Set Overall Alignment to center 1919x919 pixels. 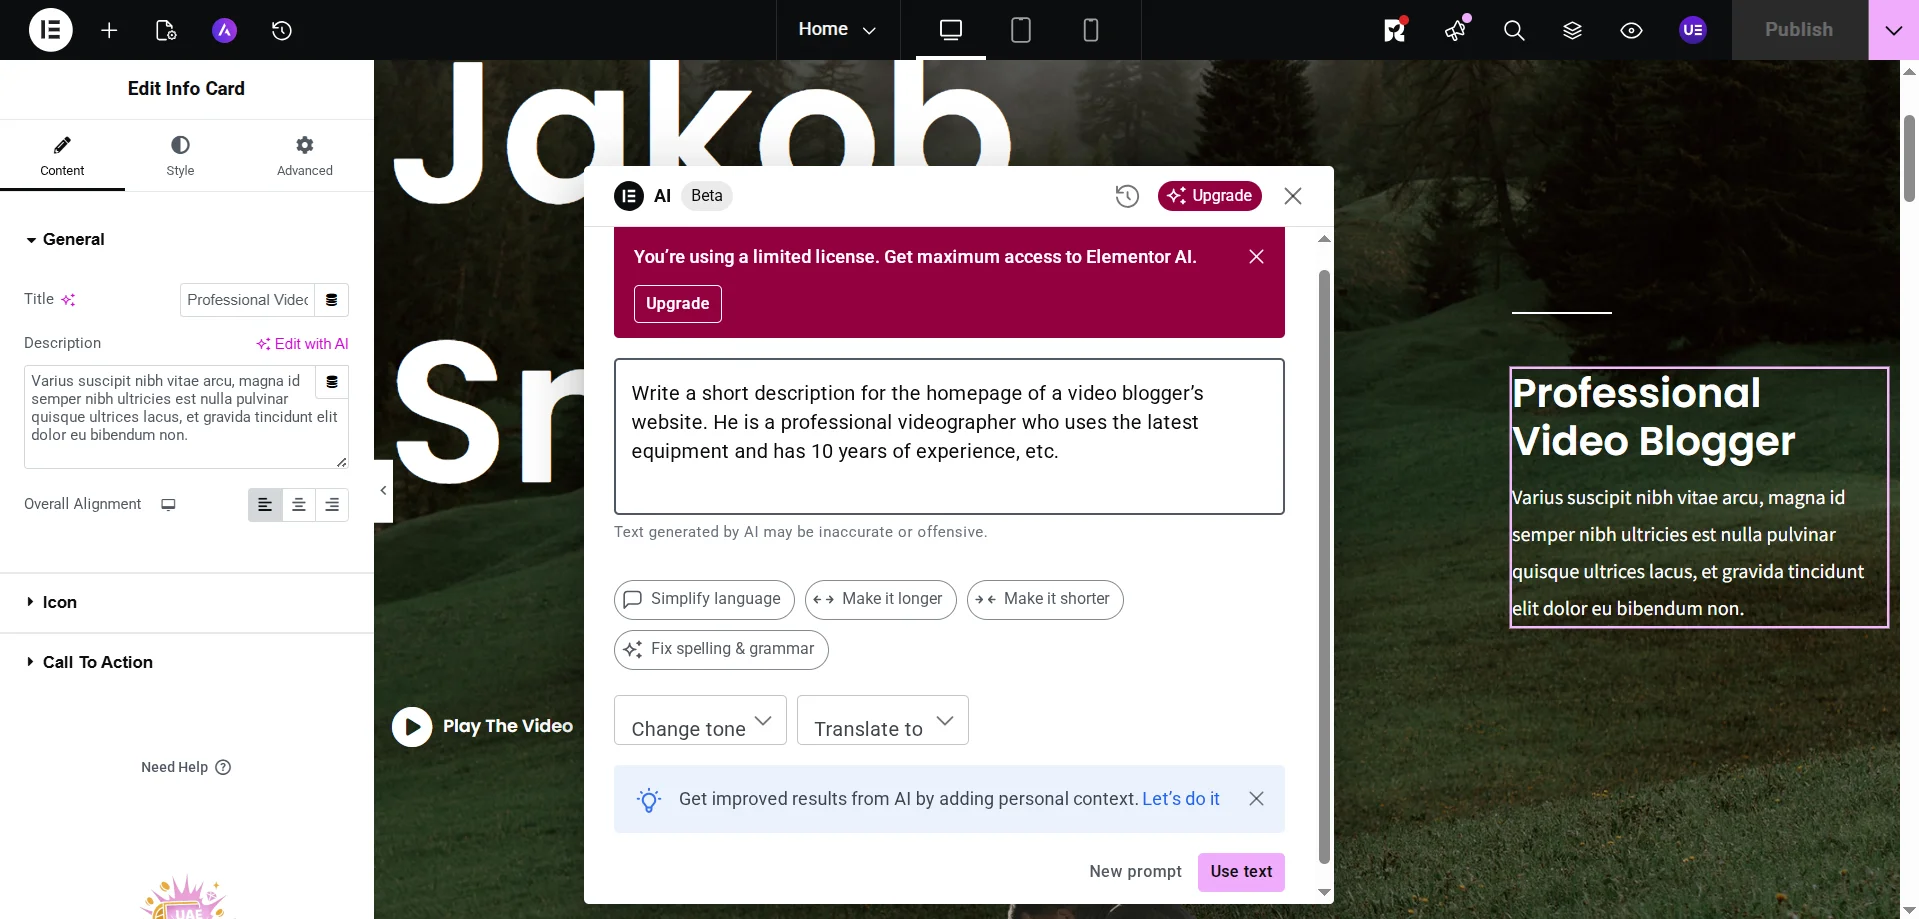298,504
